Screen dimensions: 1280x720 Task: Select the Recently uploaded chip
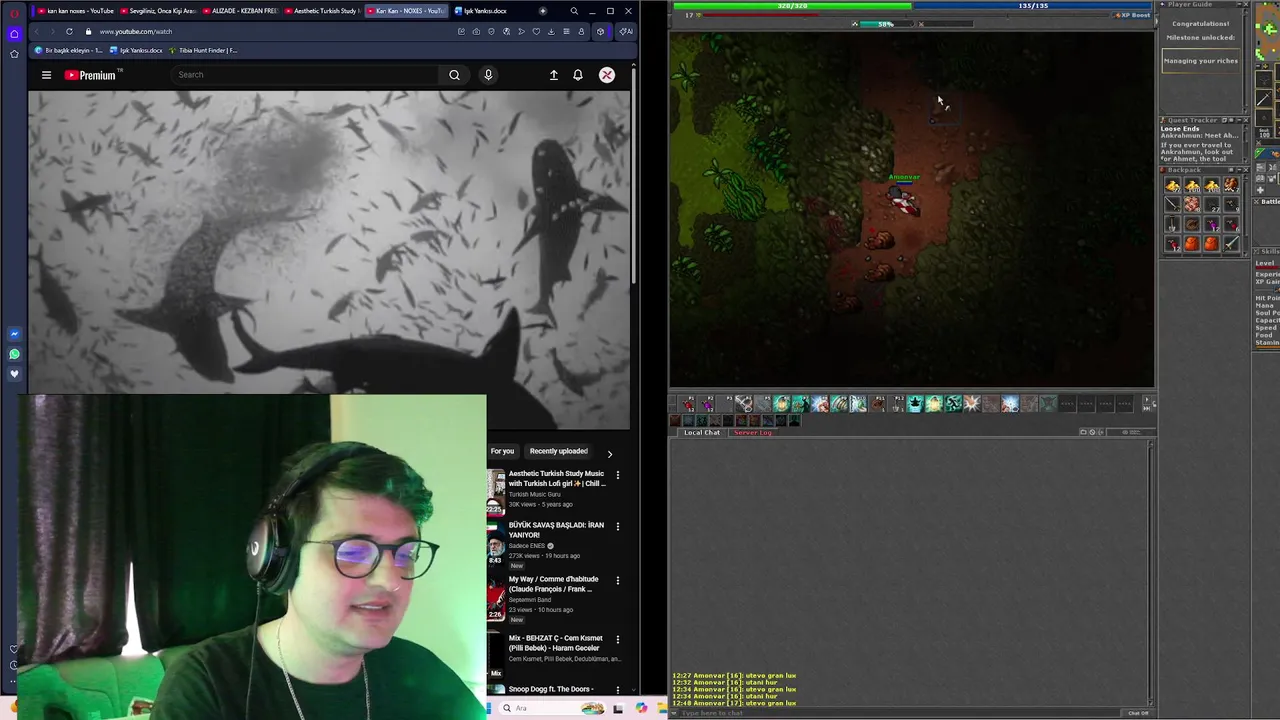559,451
